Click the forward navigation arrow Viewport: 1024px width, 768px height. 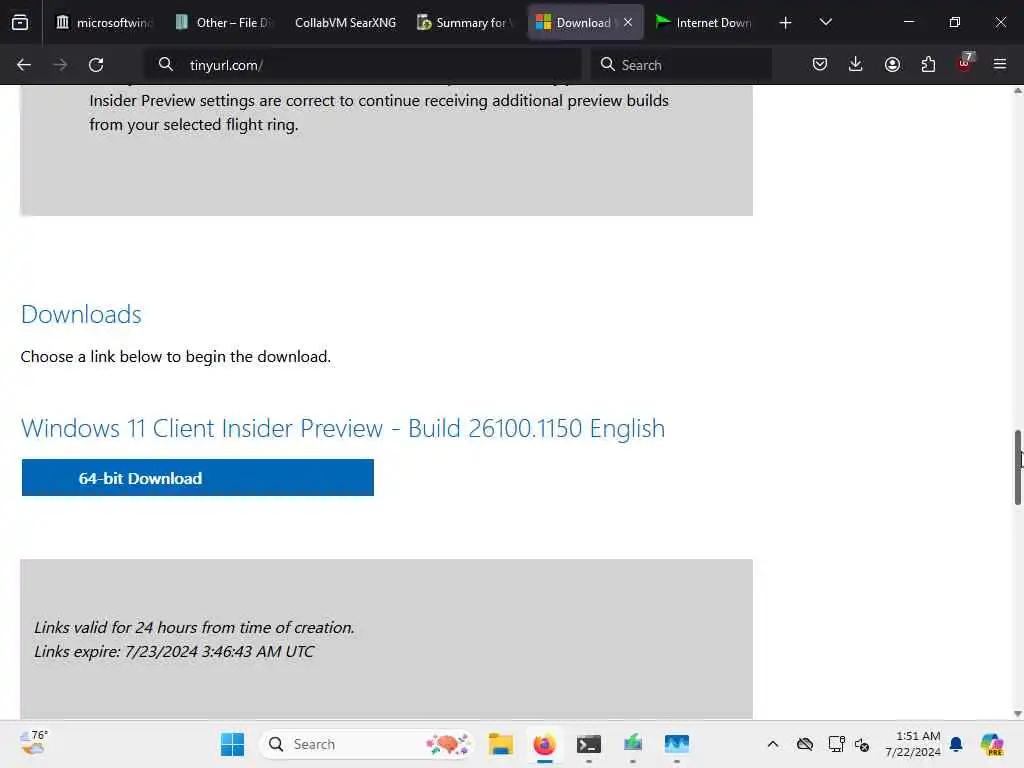(x=59, y=65)
